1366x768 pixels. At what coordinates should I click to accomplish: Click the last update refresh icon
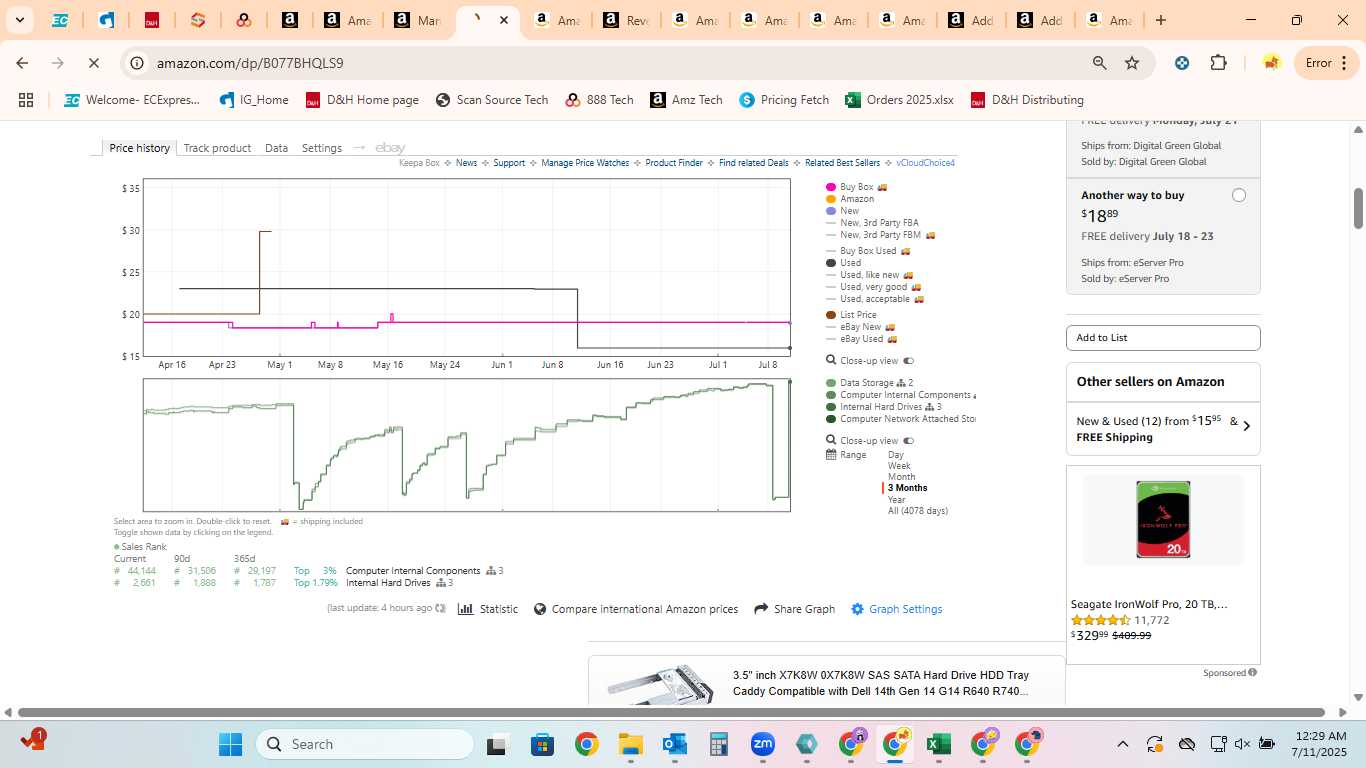441,609
